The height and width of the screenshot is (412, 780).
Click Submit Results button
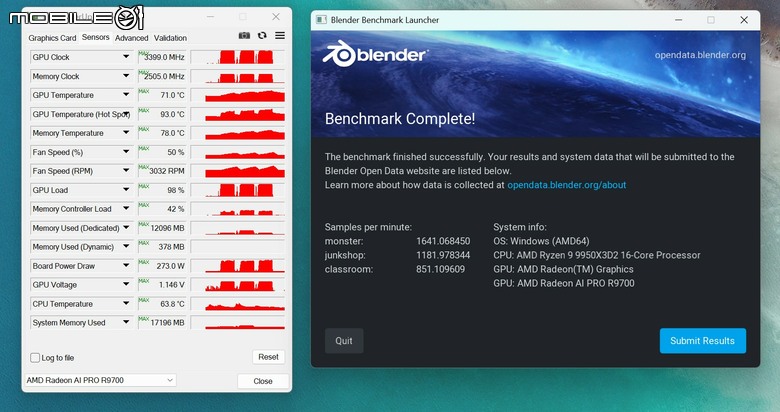click(x=702, y=341)
